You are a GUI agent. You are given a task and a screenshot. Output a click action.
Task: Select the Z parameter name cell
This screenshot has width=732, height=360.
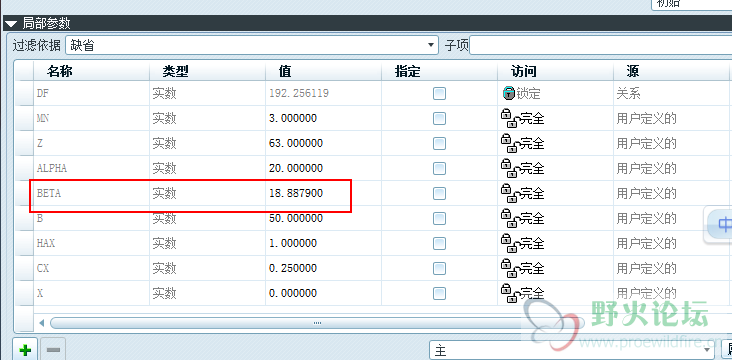coord(92,143)
